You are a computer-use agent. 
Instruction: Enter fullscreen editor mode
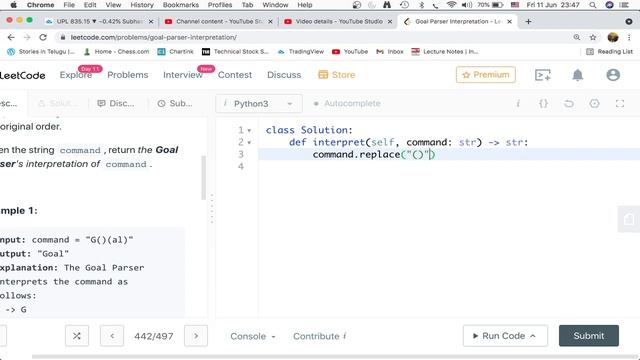pos(620,104)
